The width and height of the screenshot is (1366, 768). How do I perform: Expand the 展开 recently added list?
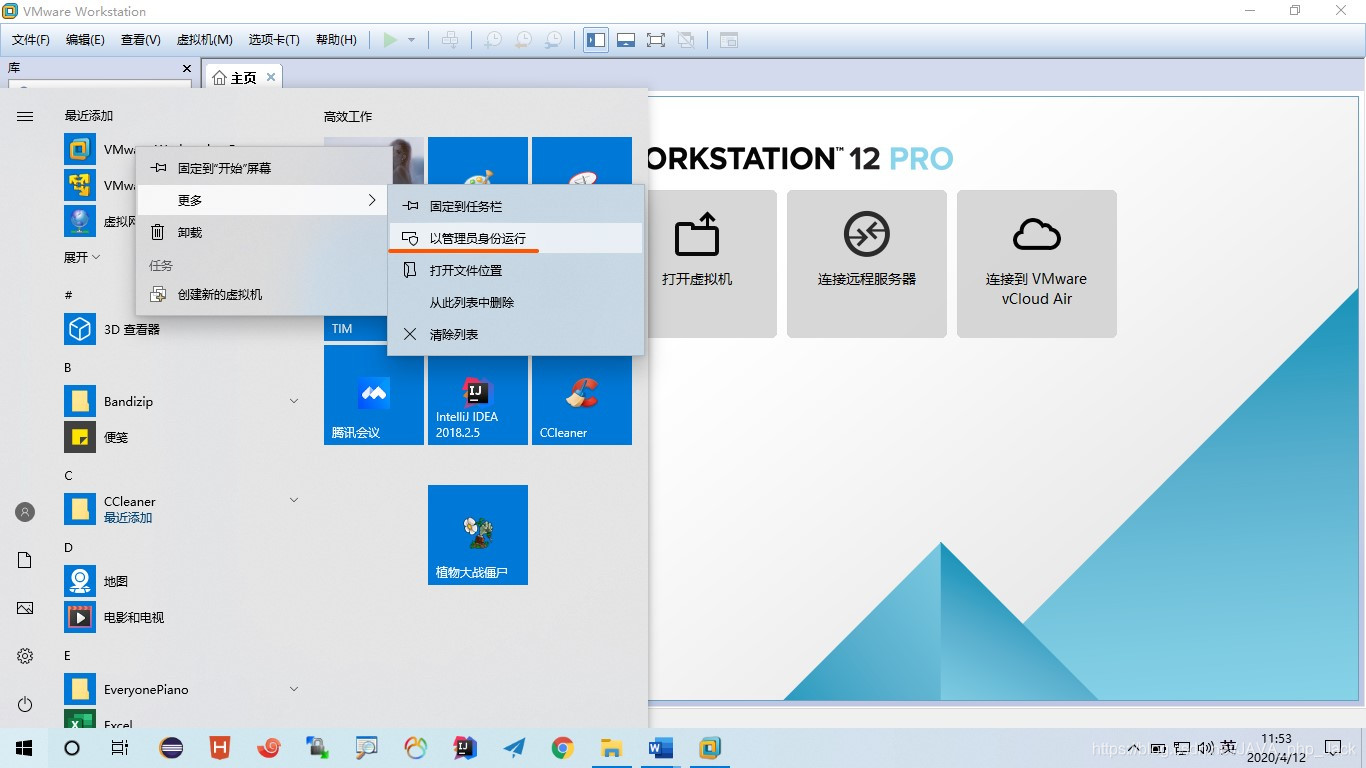click(82, 257)
